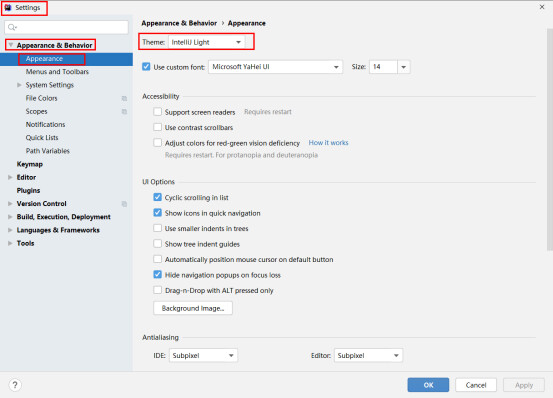Open File Colors settings
This screenshot has height=398, width=553.
[x=41, y=98]
